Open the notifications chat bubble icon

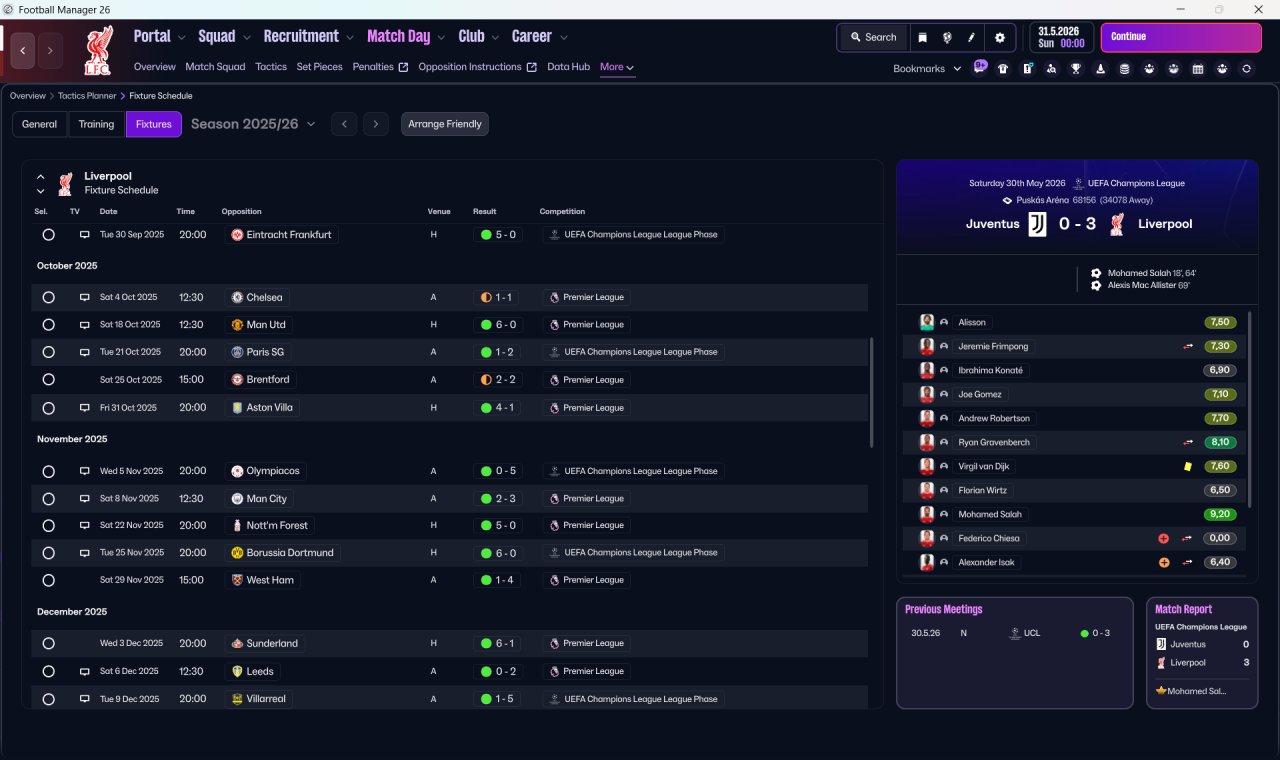(979, 67)
